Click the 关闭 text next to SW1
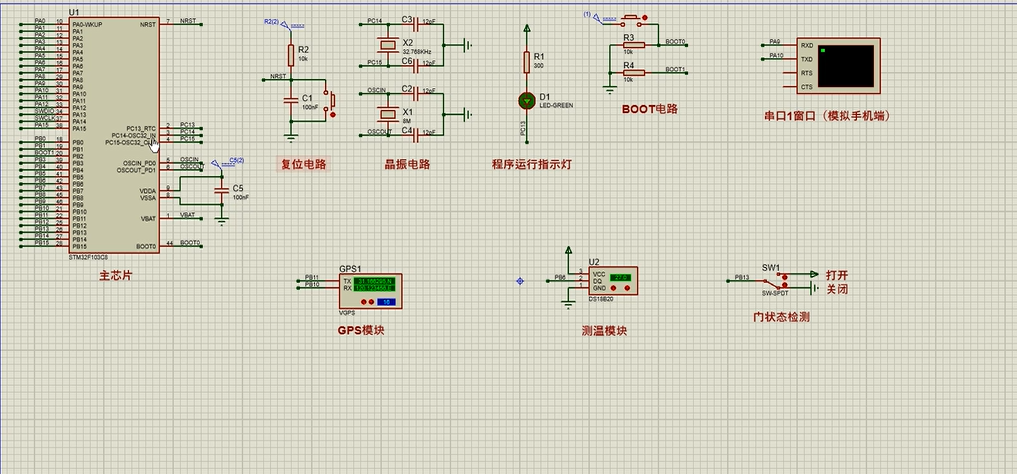Image resolution: width=1017 pixels, height=474 pixels. 837,289
